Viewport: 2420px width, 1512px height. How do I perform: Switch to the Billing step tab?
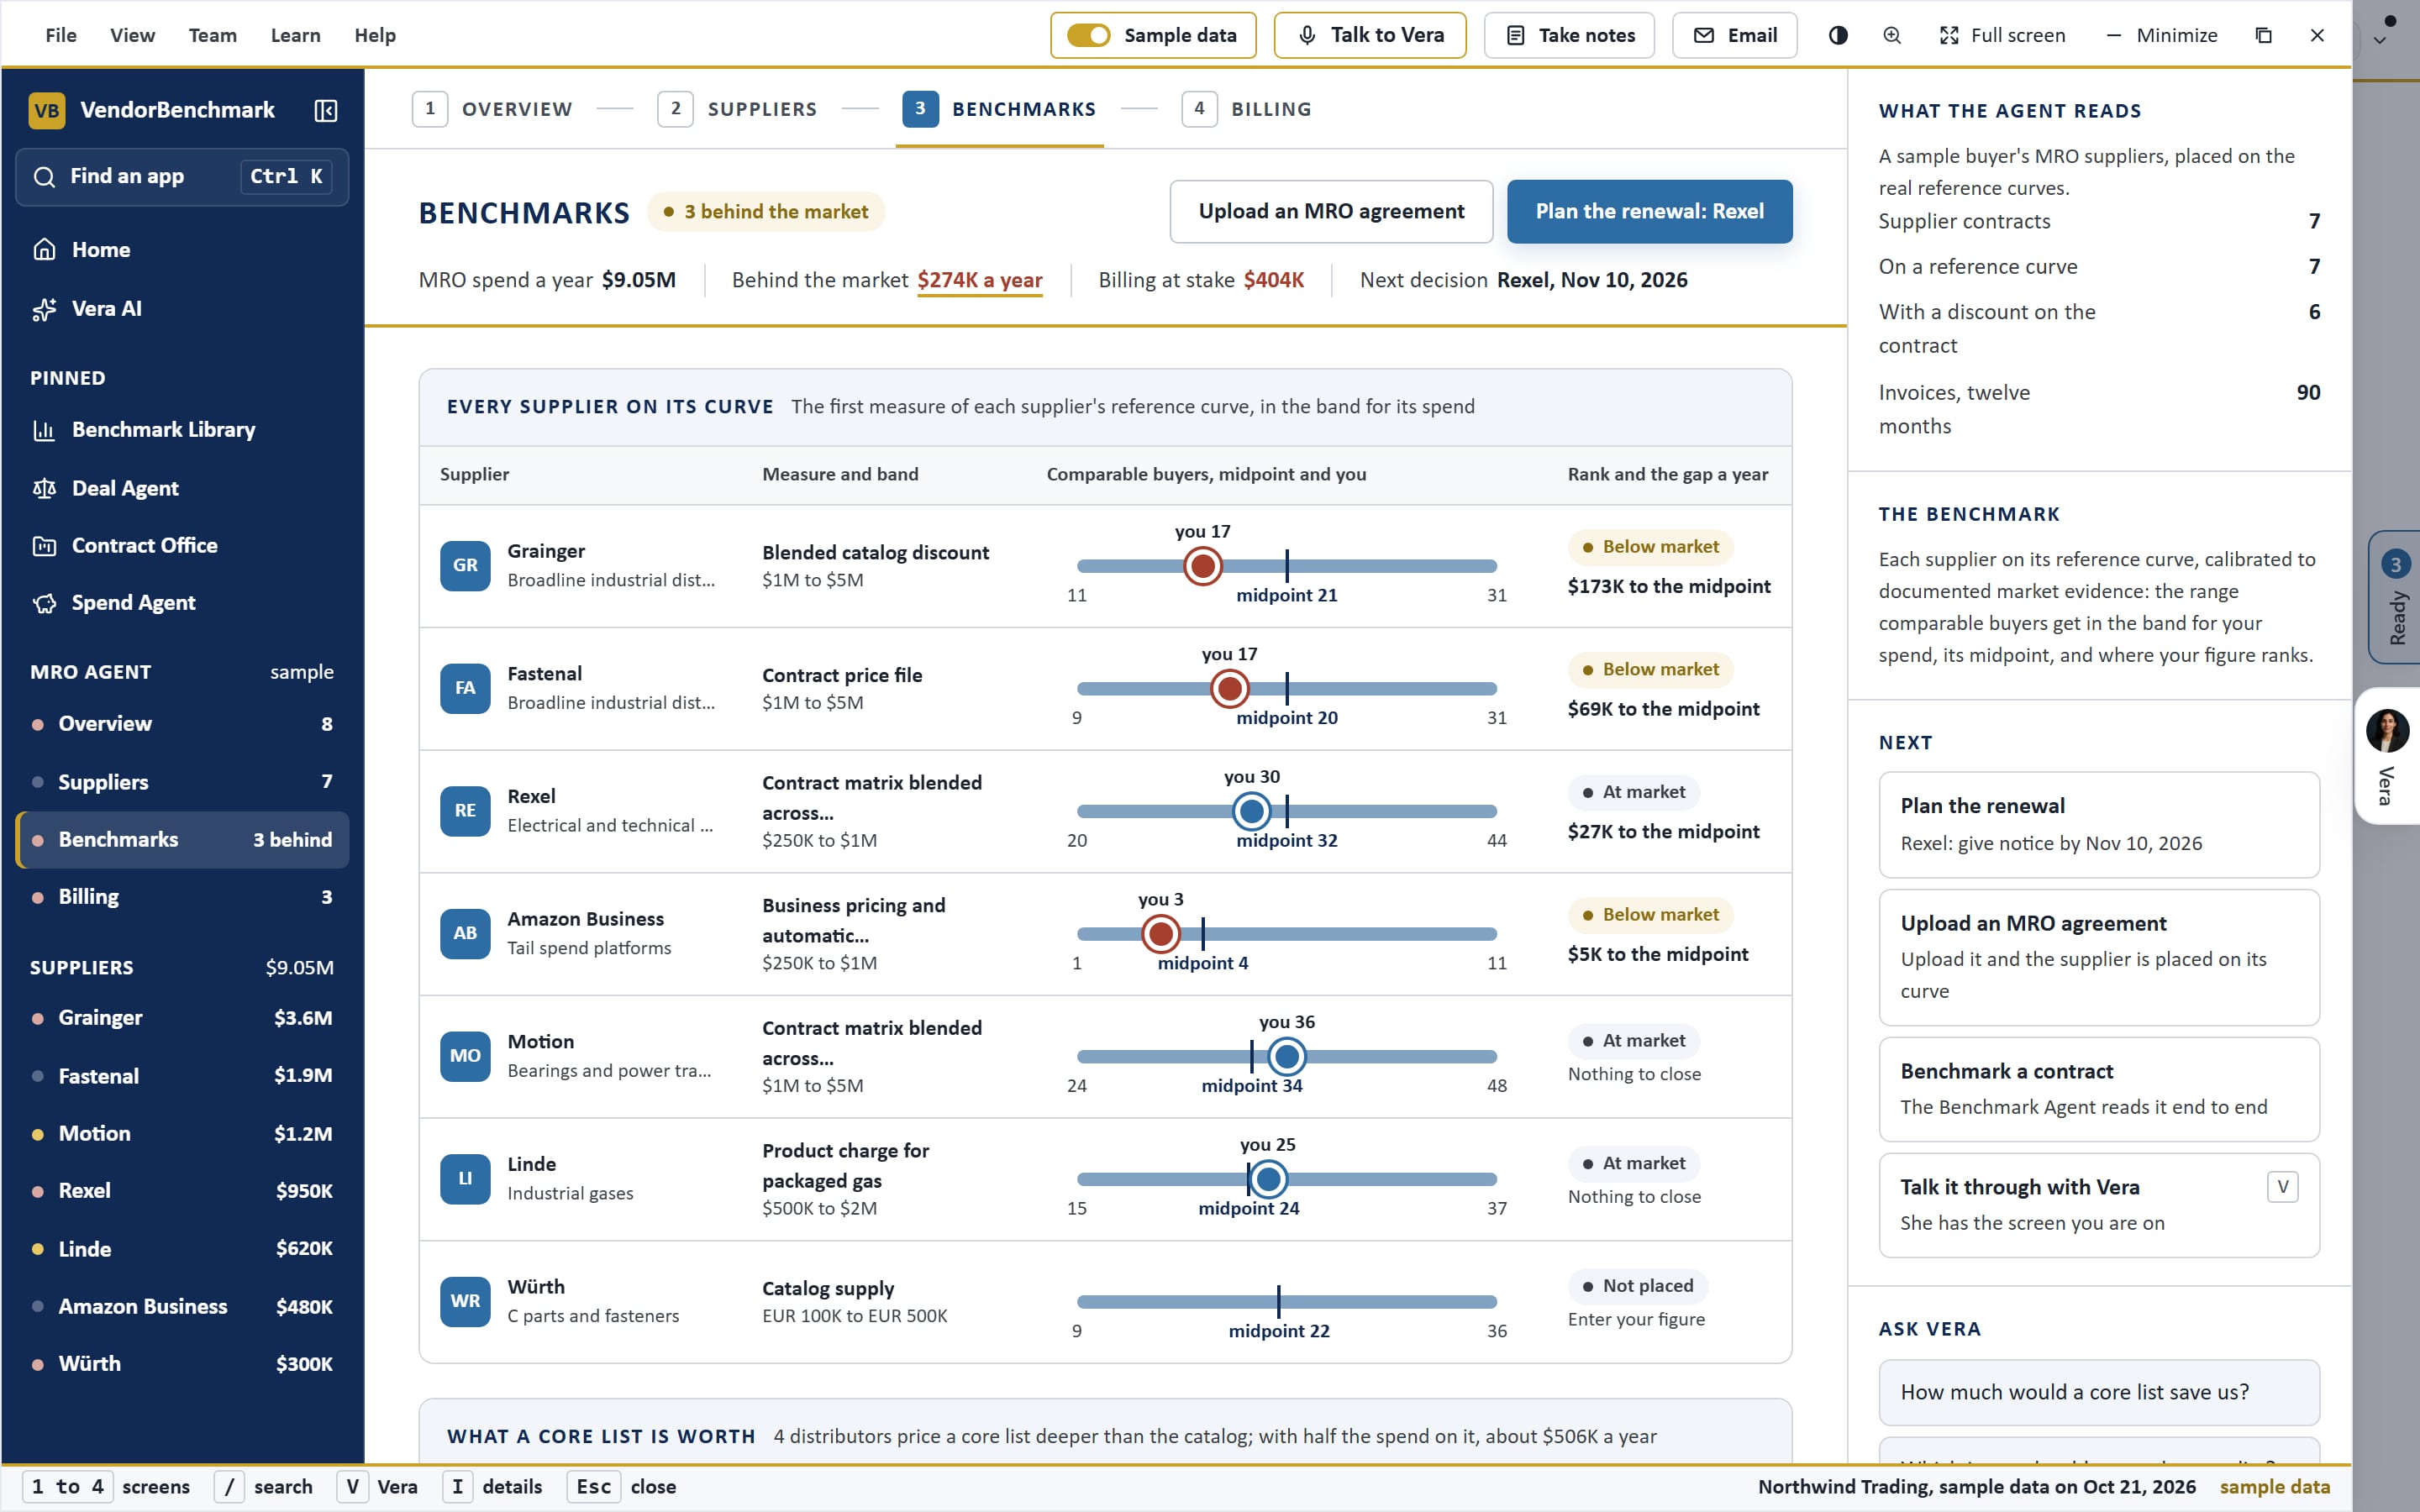(x=1246, y=109)
